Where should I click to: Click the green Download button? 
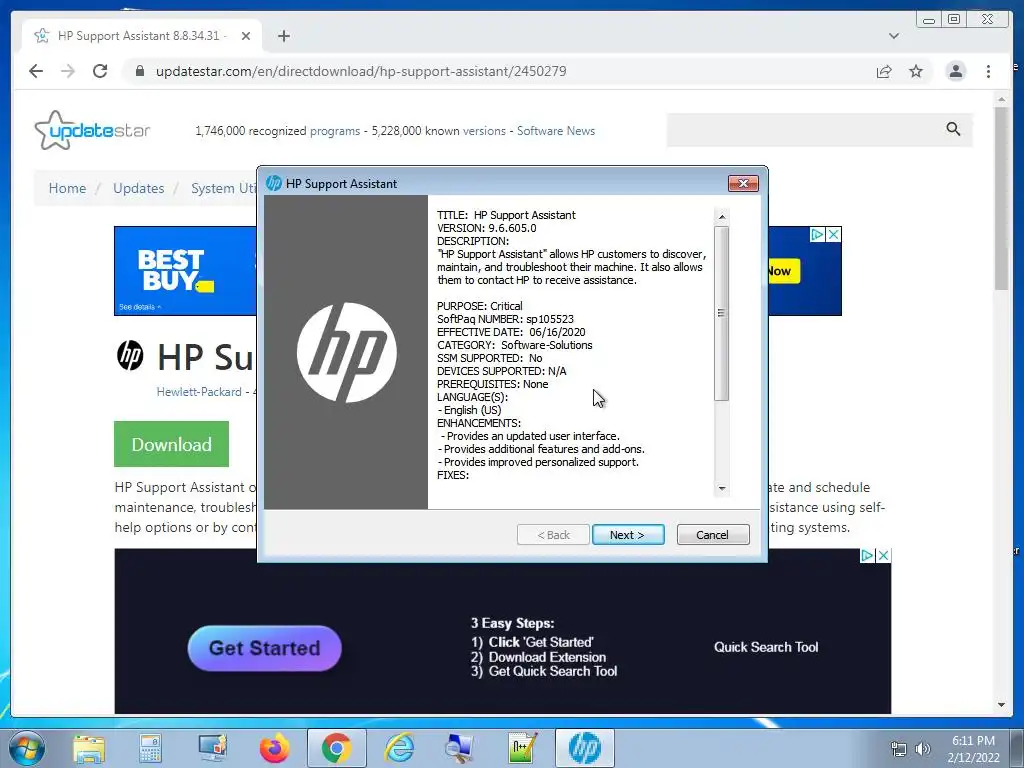coord(172,444)
